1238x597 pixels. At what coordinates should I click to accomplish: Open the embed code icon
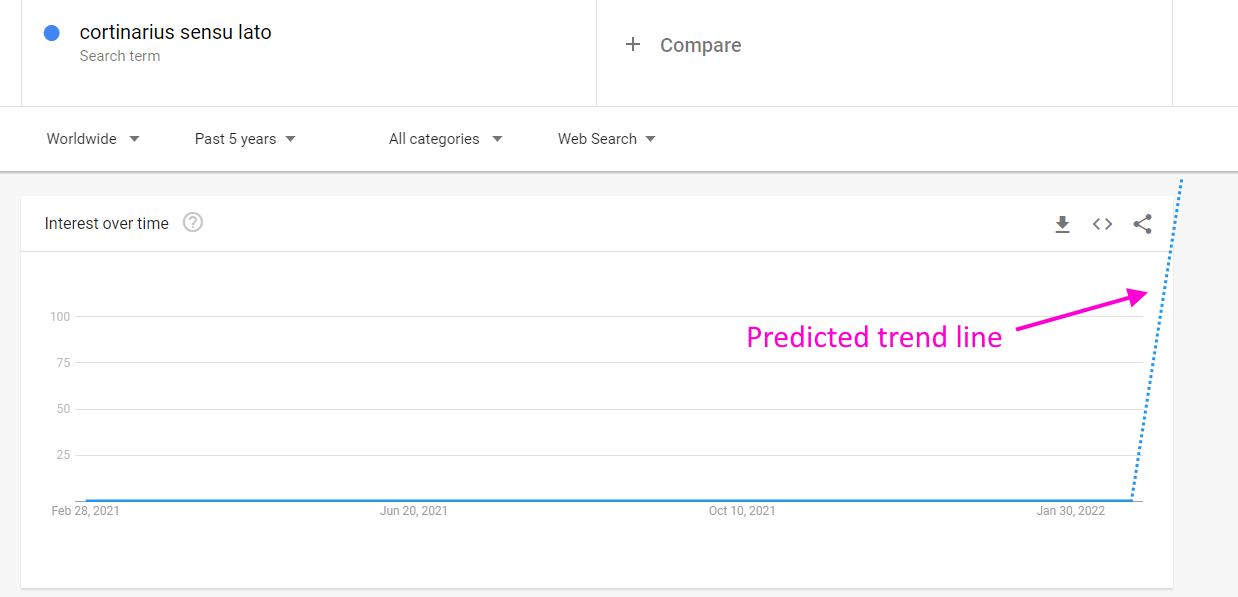click(x=1102, y=225)
